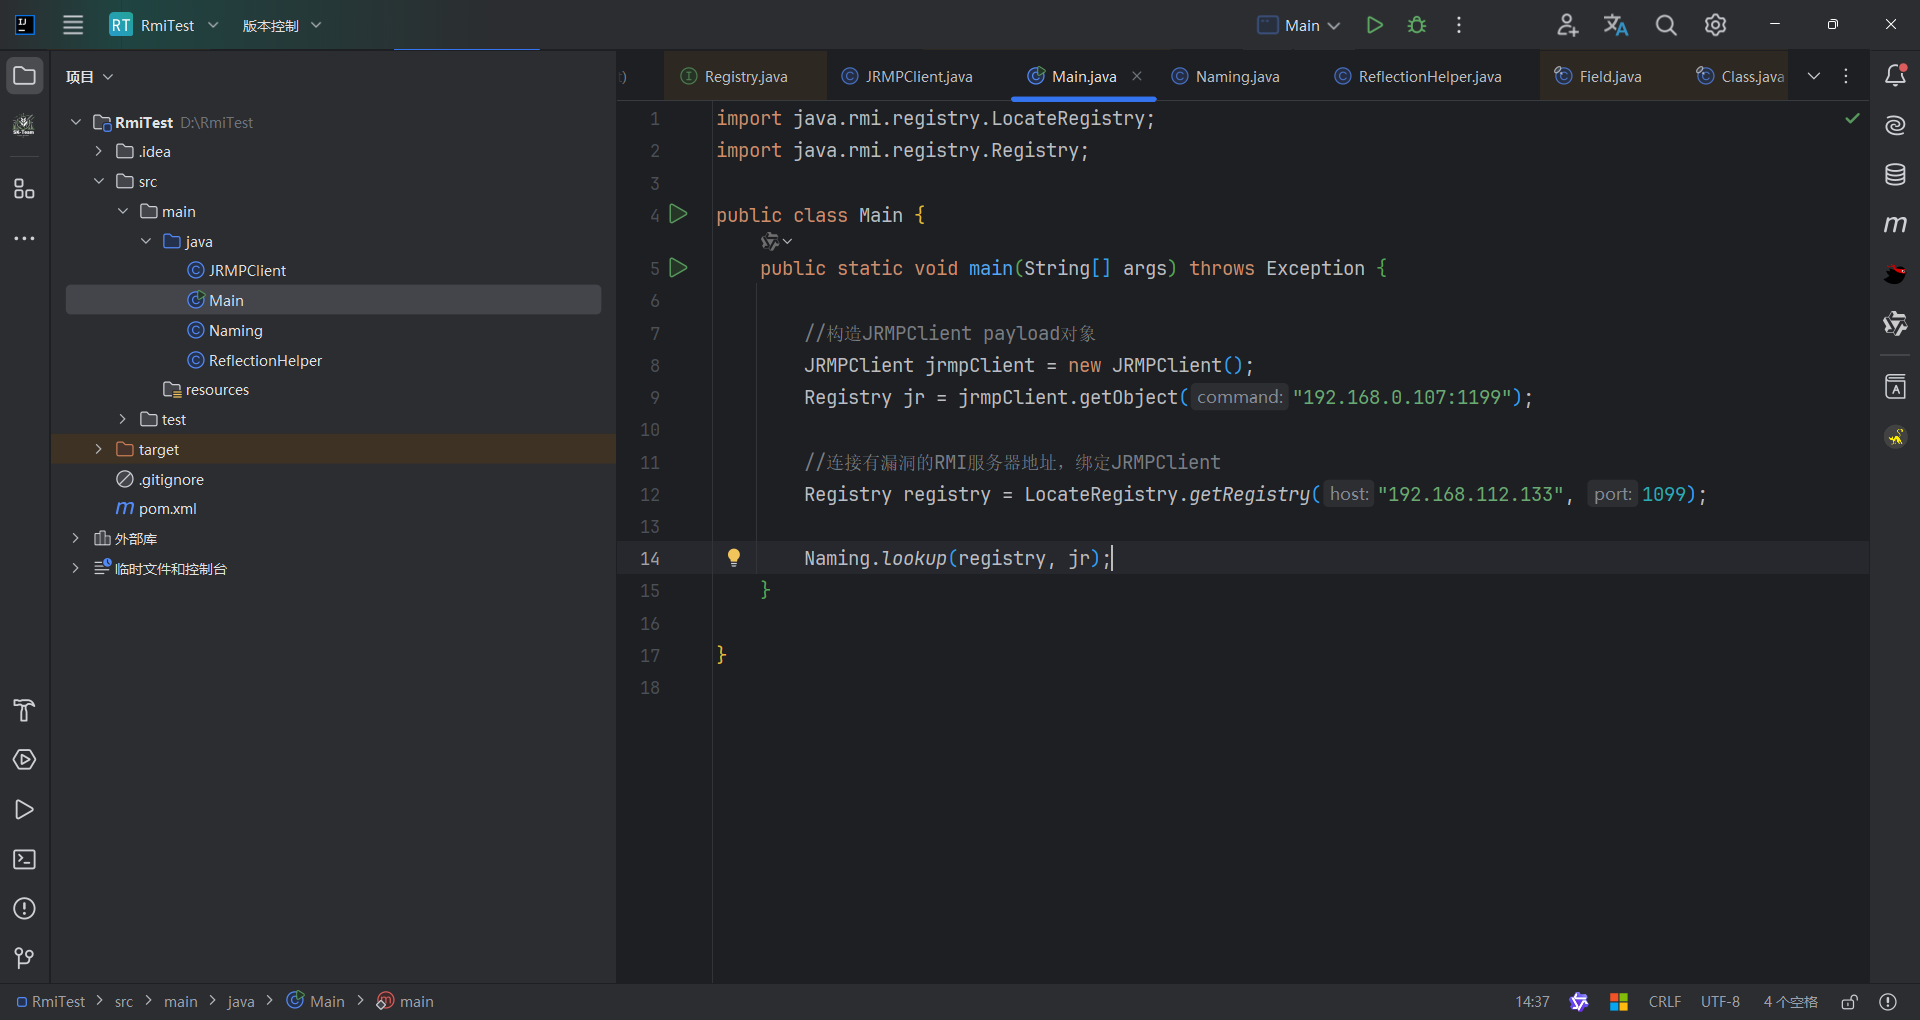Click the run gutter icon beside class Main
This screenshot has height=1020, width=1920.
point(678,214)
